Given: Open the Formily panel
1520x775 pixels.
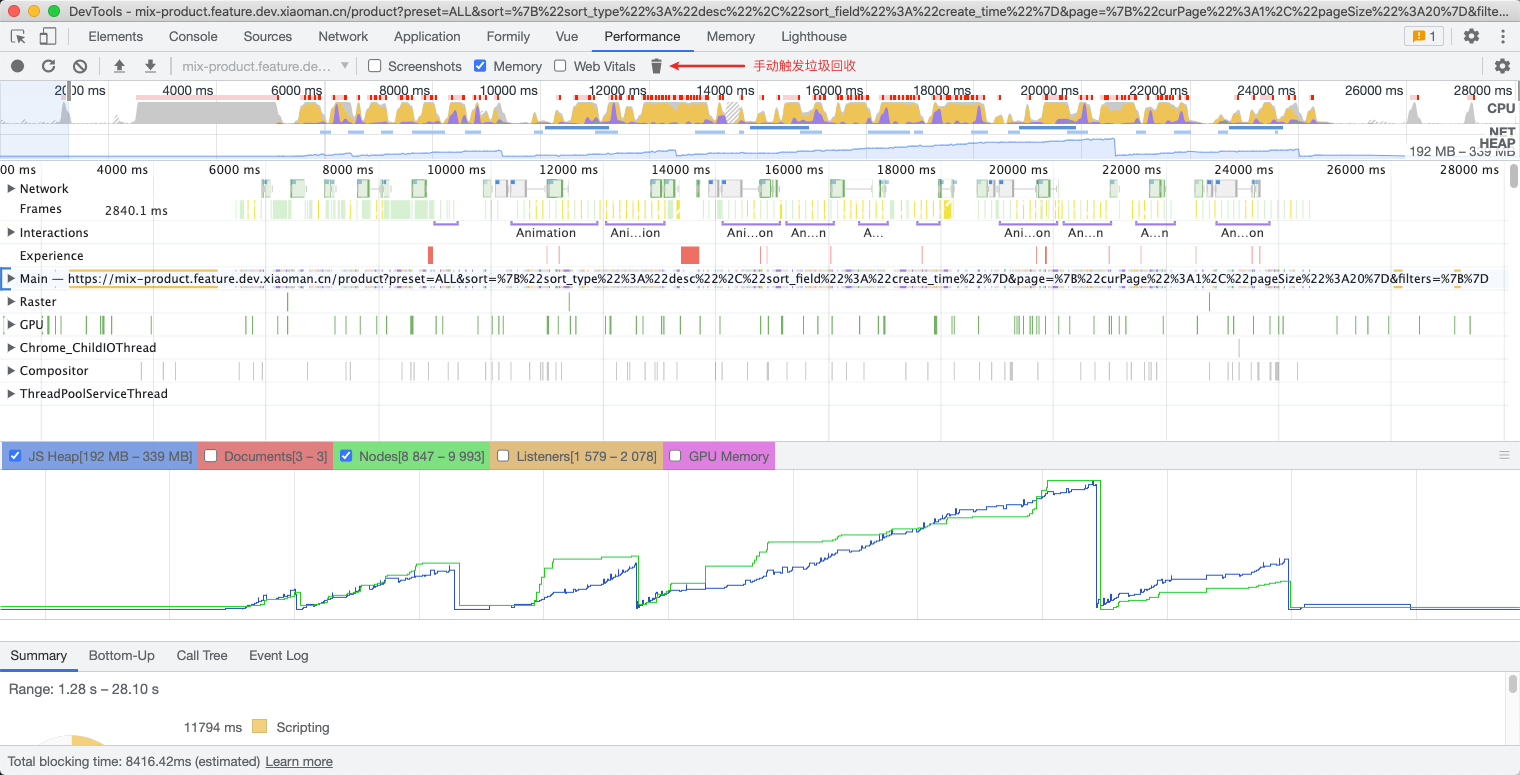Looking at the screenshot, I should (x=508, y=36).
